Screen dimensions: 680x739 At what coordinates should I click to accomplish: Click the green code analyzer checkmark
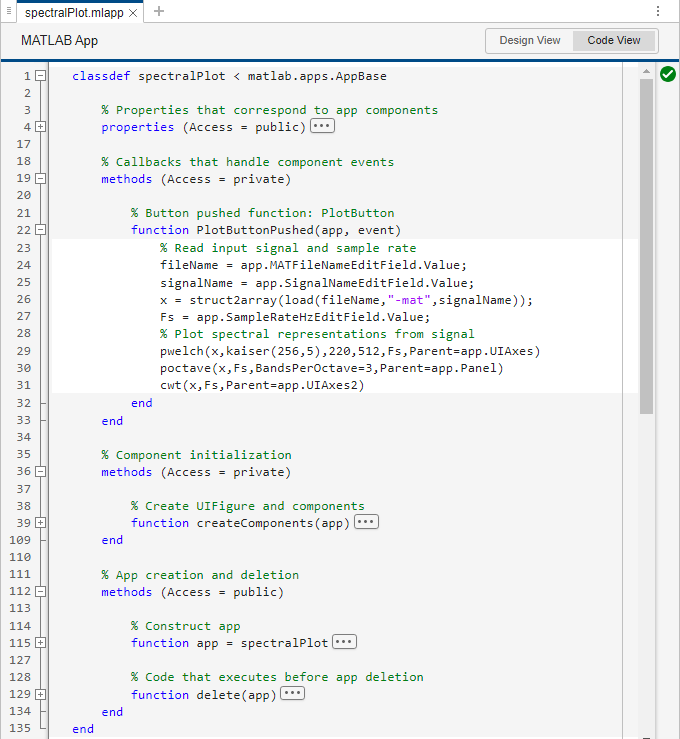pyautogui.click(x=668, y=74)
